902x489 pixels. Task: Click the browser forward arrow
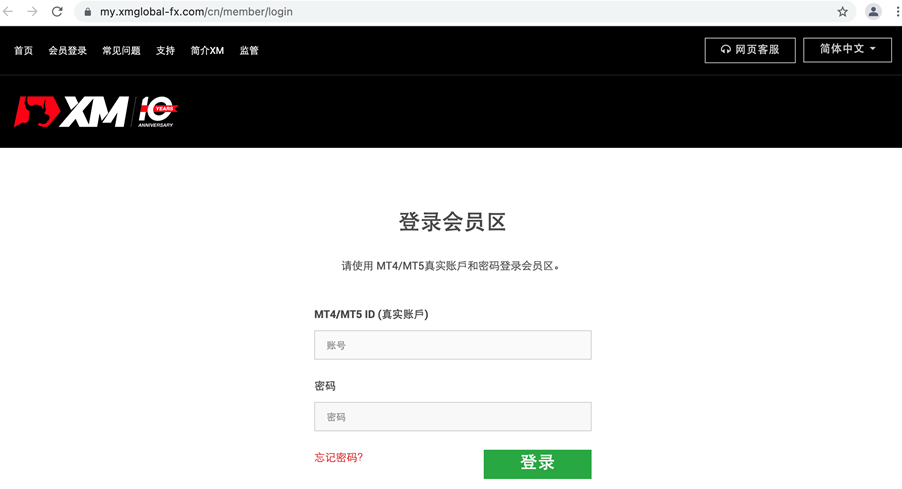[x=33, y=12]
